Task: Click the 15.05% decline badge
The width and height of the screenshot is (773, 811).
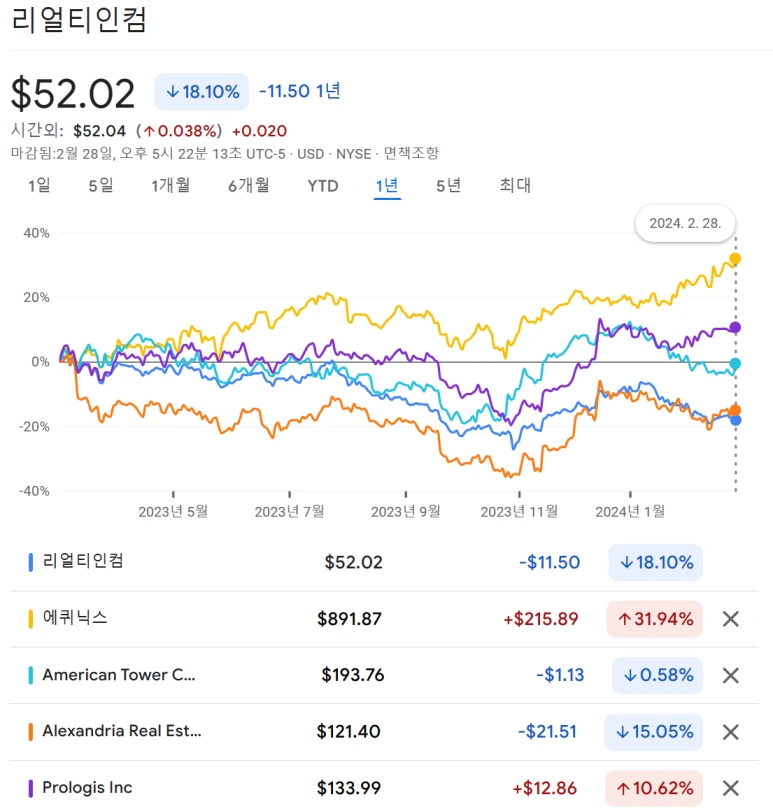Action: (x=654, y=732)
